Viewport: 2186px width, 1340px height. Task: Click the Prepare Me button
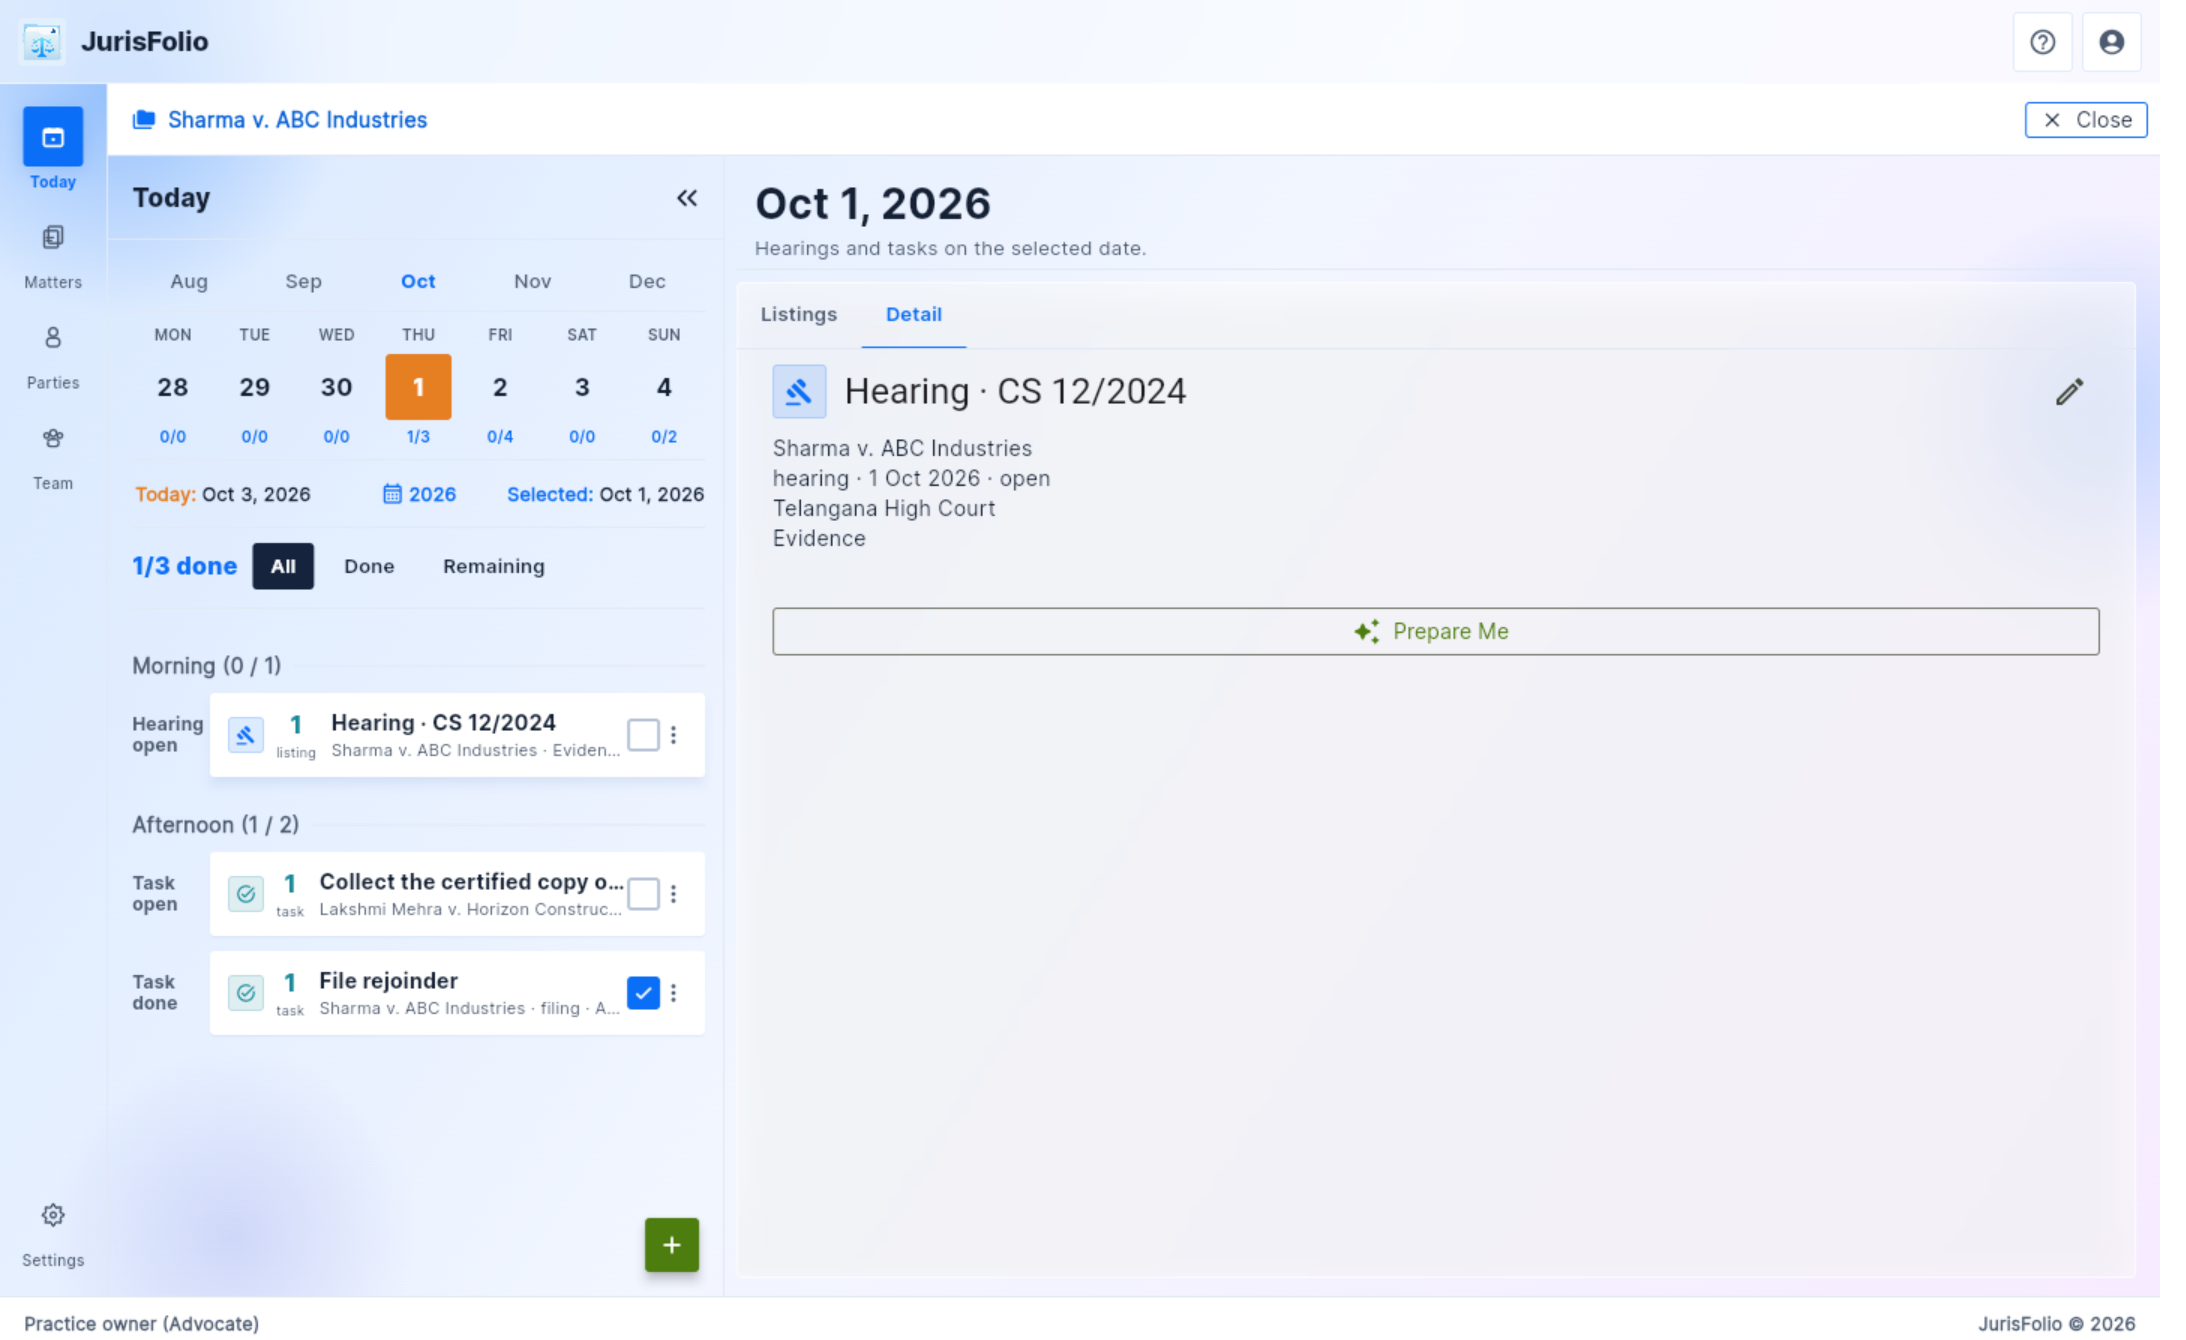1435,631
